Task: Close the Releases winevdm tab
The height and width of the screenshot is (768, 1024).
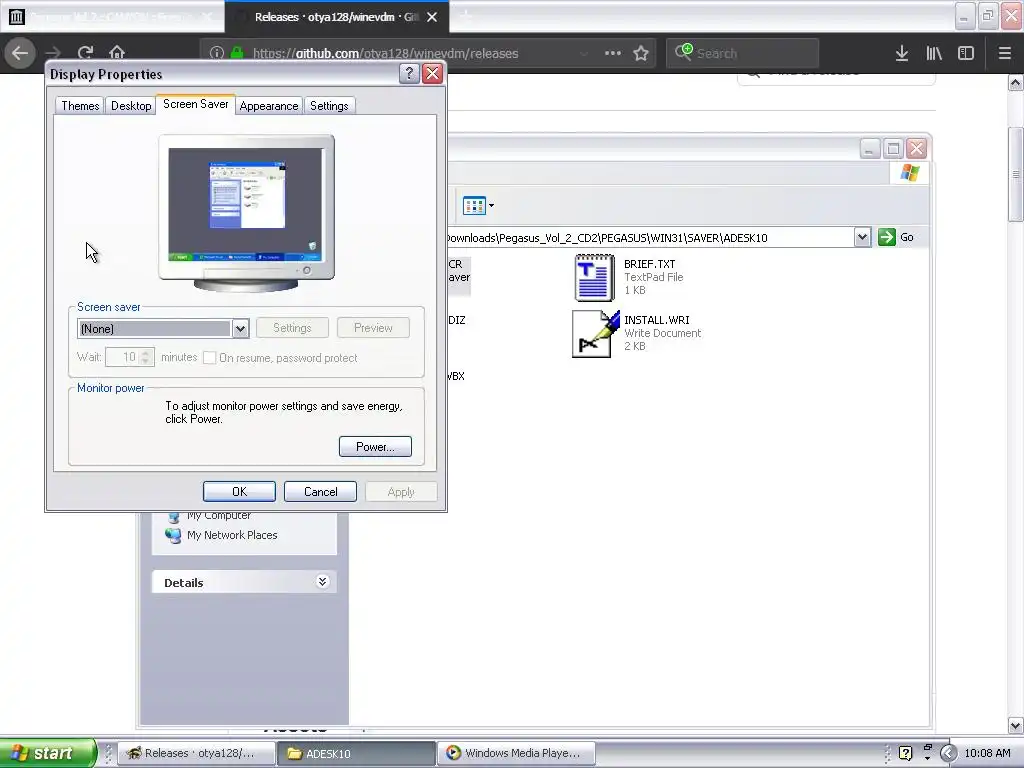Action: [432, 17]
